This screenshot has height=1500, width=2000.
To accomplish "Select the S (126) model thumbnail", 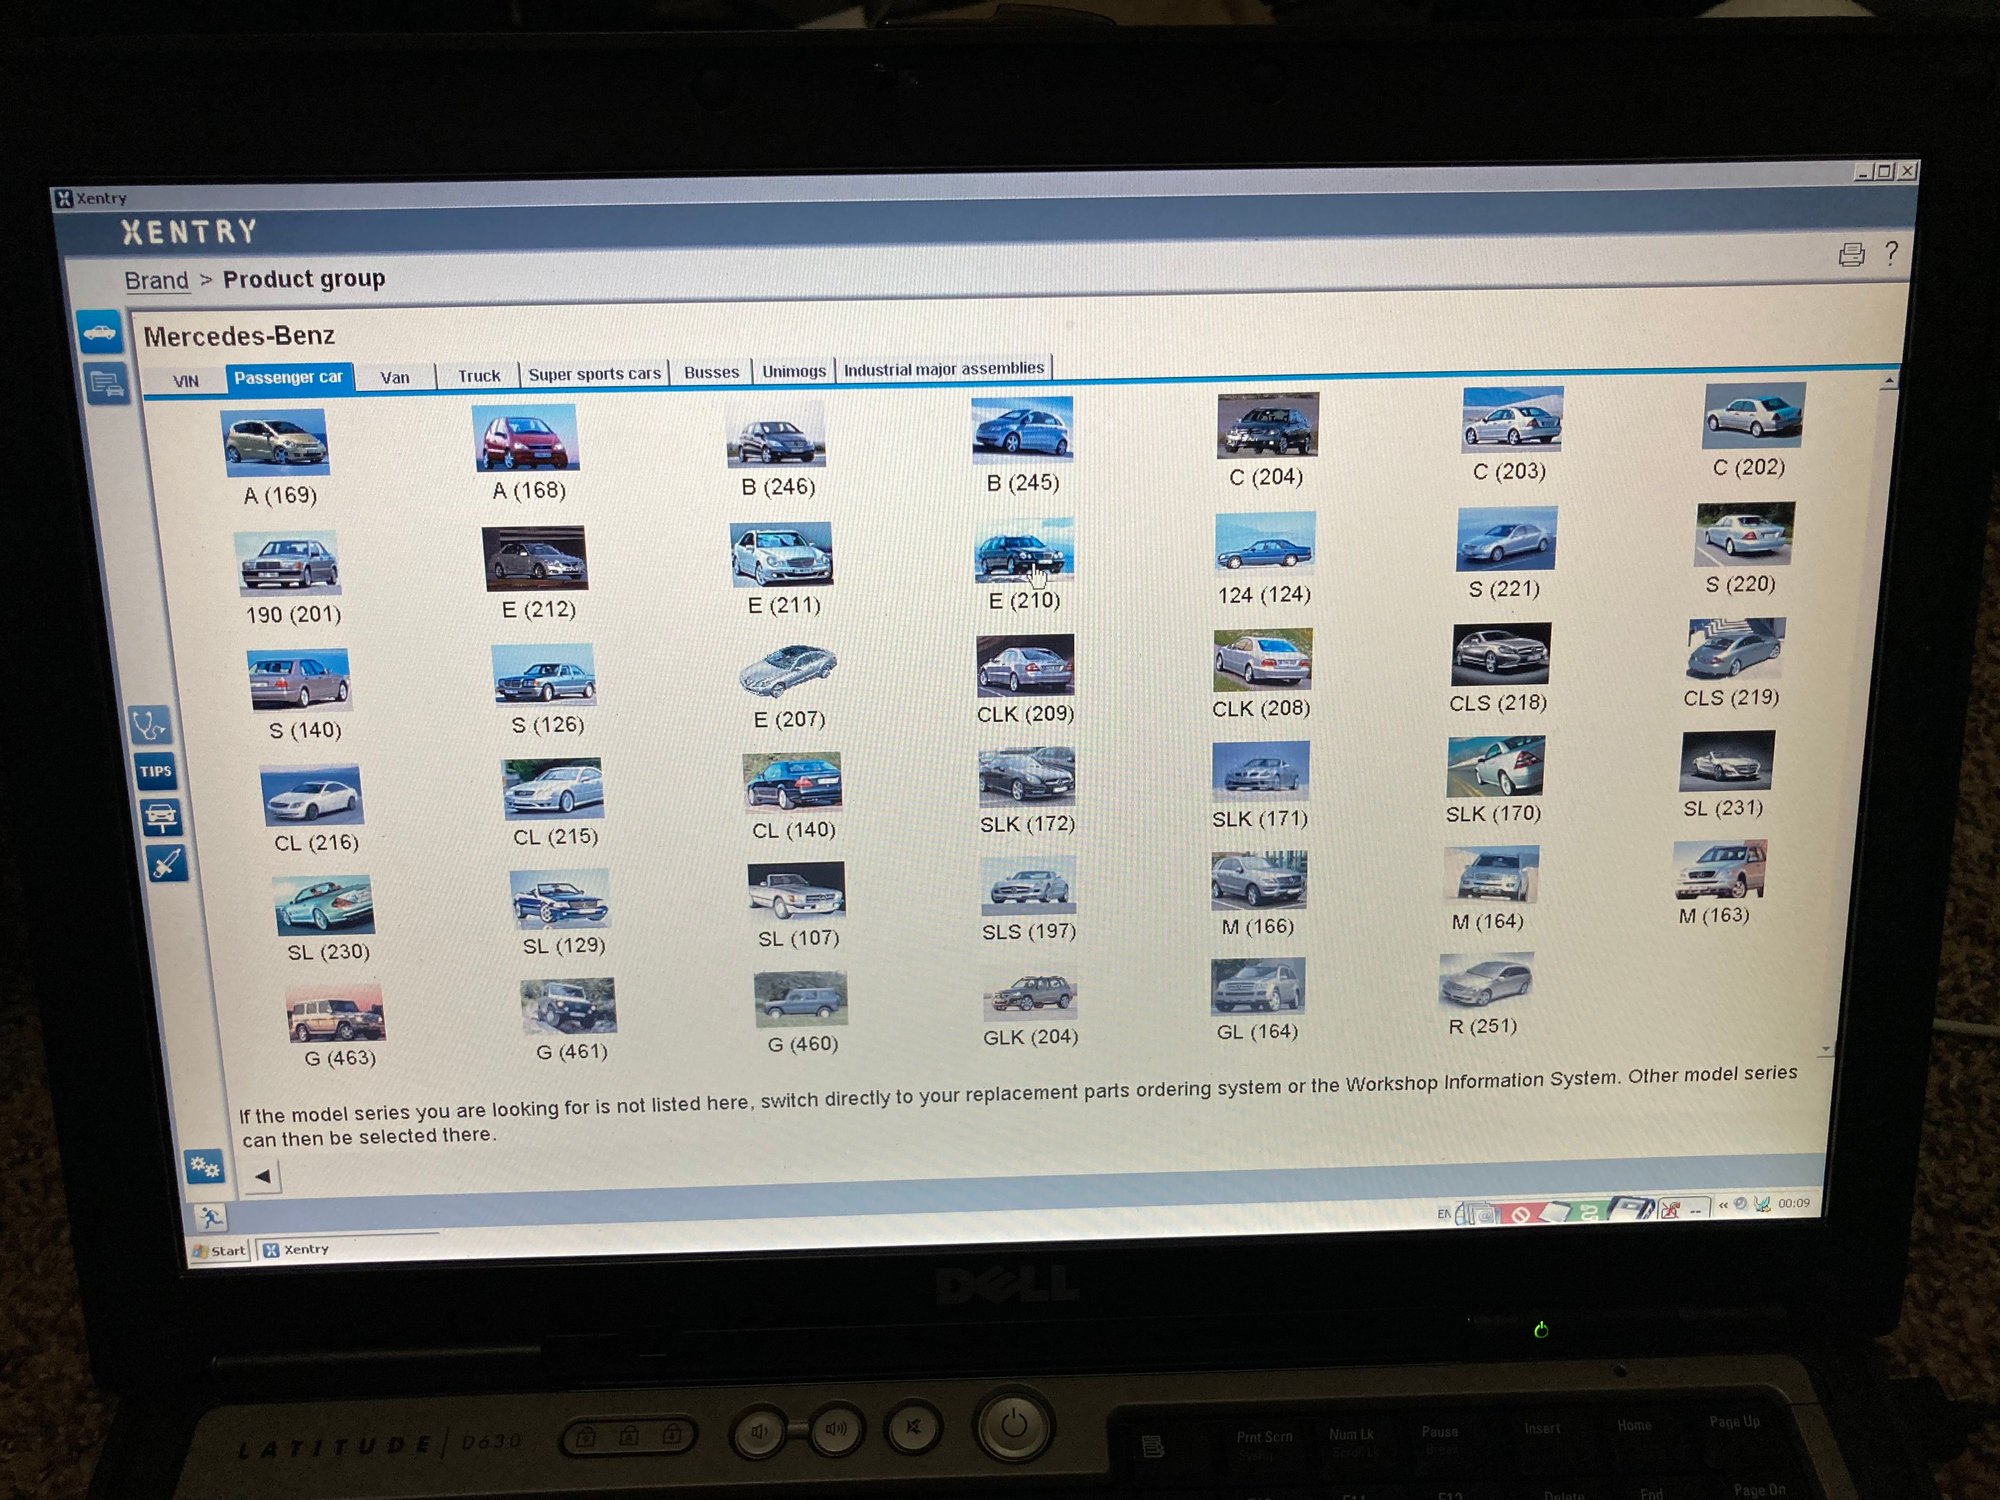I will coord(544,674).
